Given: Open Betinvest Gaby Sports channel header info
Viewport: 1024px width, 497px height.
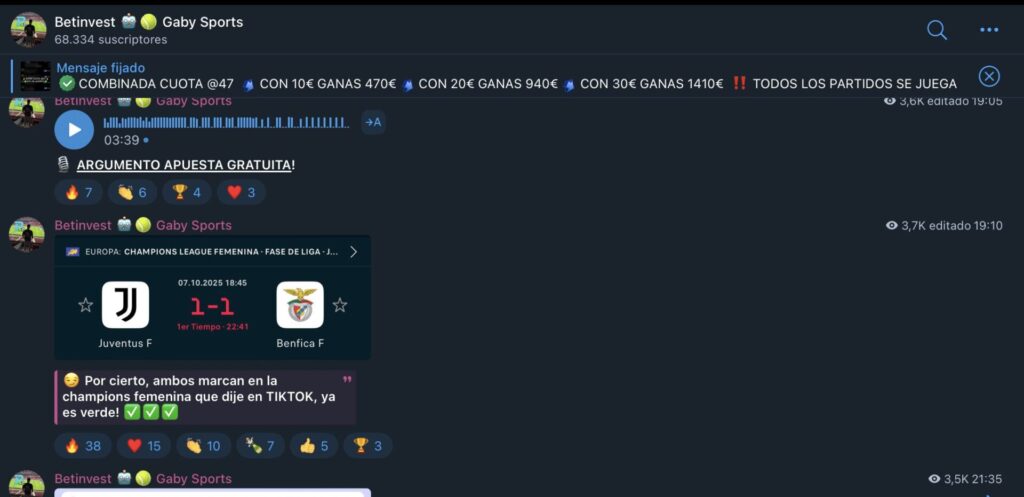Looking at the screenshot, I should (149, 29).
